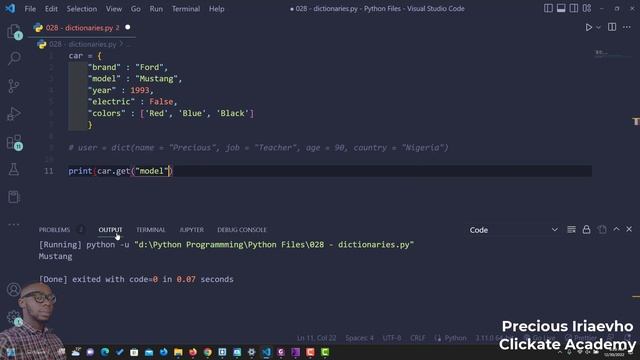Show additional views ellipsis in activity bar
Image resolution: width=640 pixels, height=360 pixels.
(x=13, y=224)
